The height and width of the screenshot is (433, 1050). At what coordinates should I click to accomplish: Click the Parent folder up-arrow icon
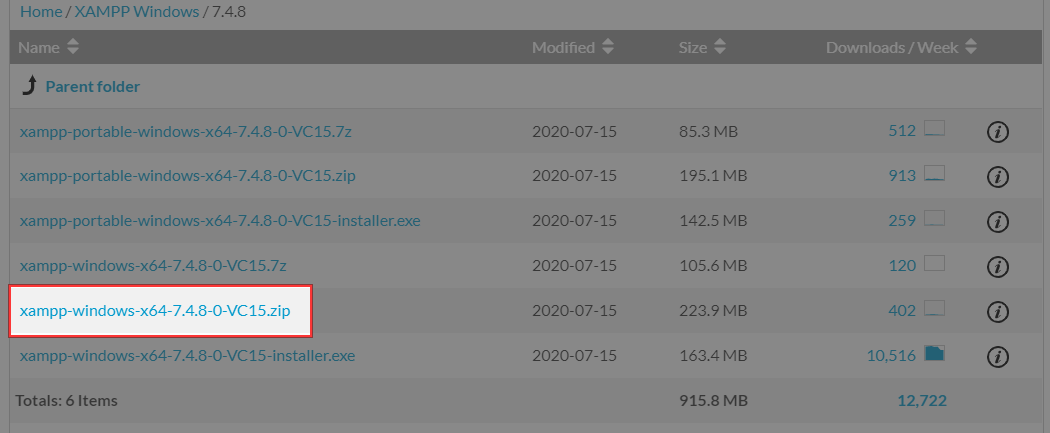click(29, 86)
